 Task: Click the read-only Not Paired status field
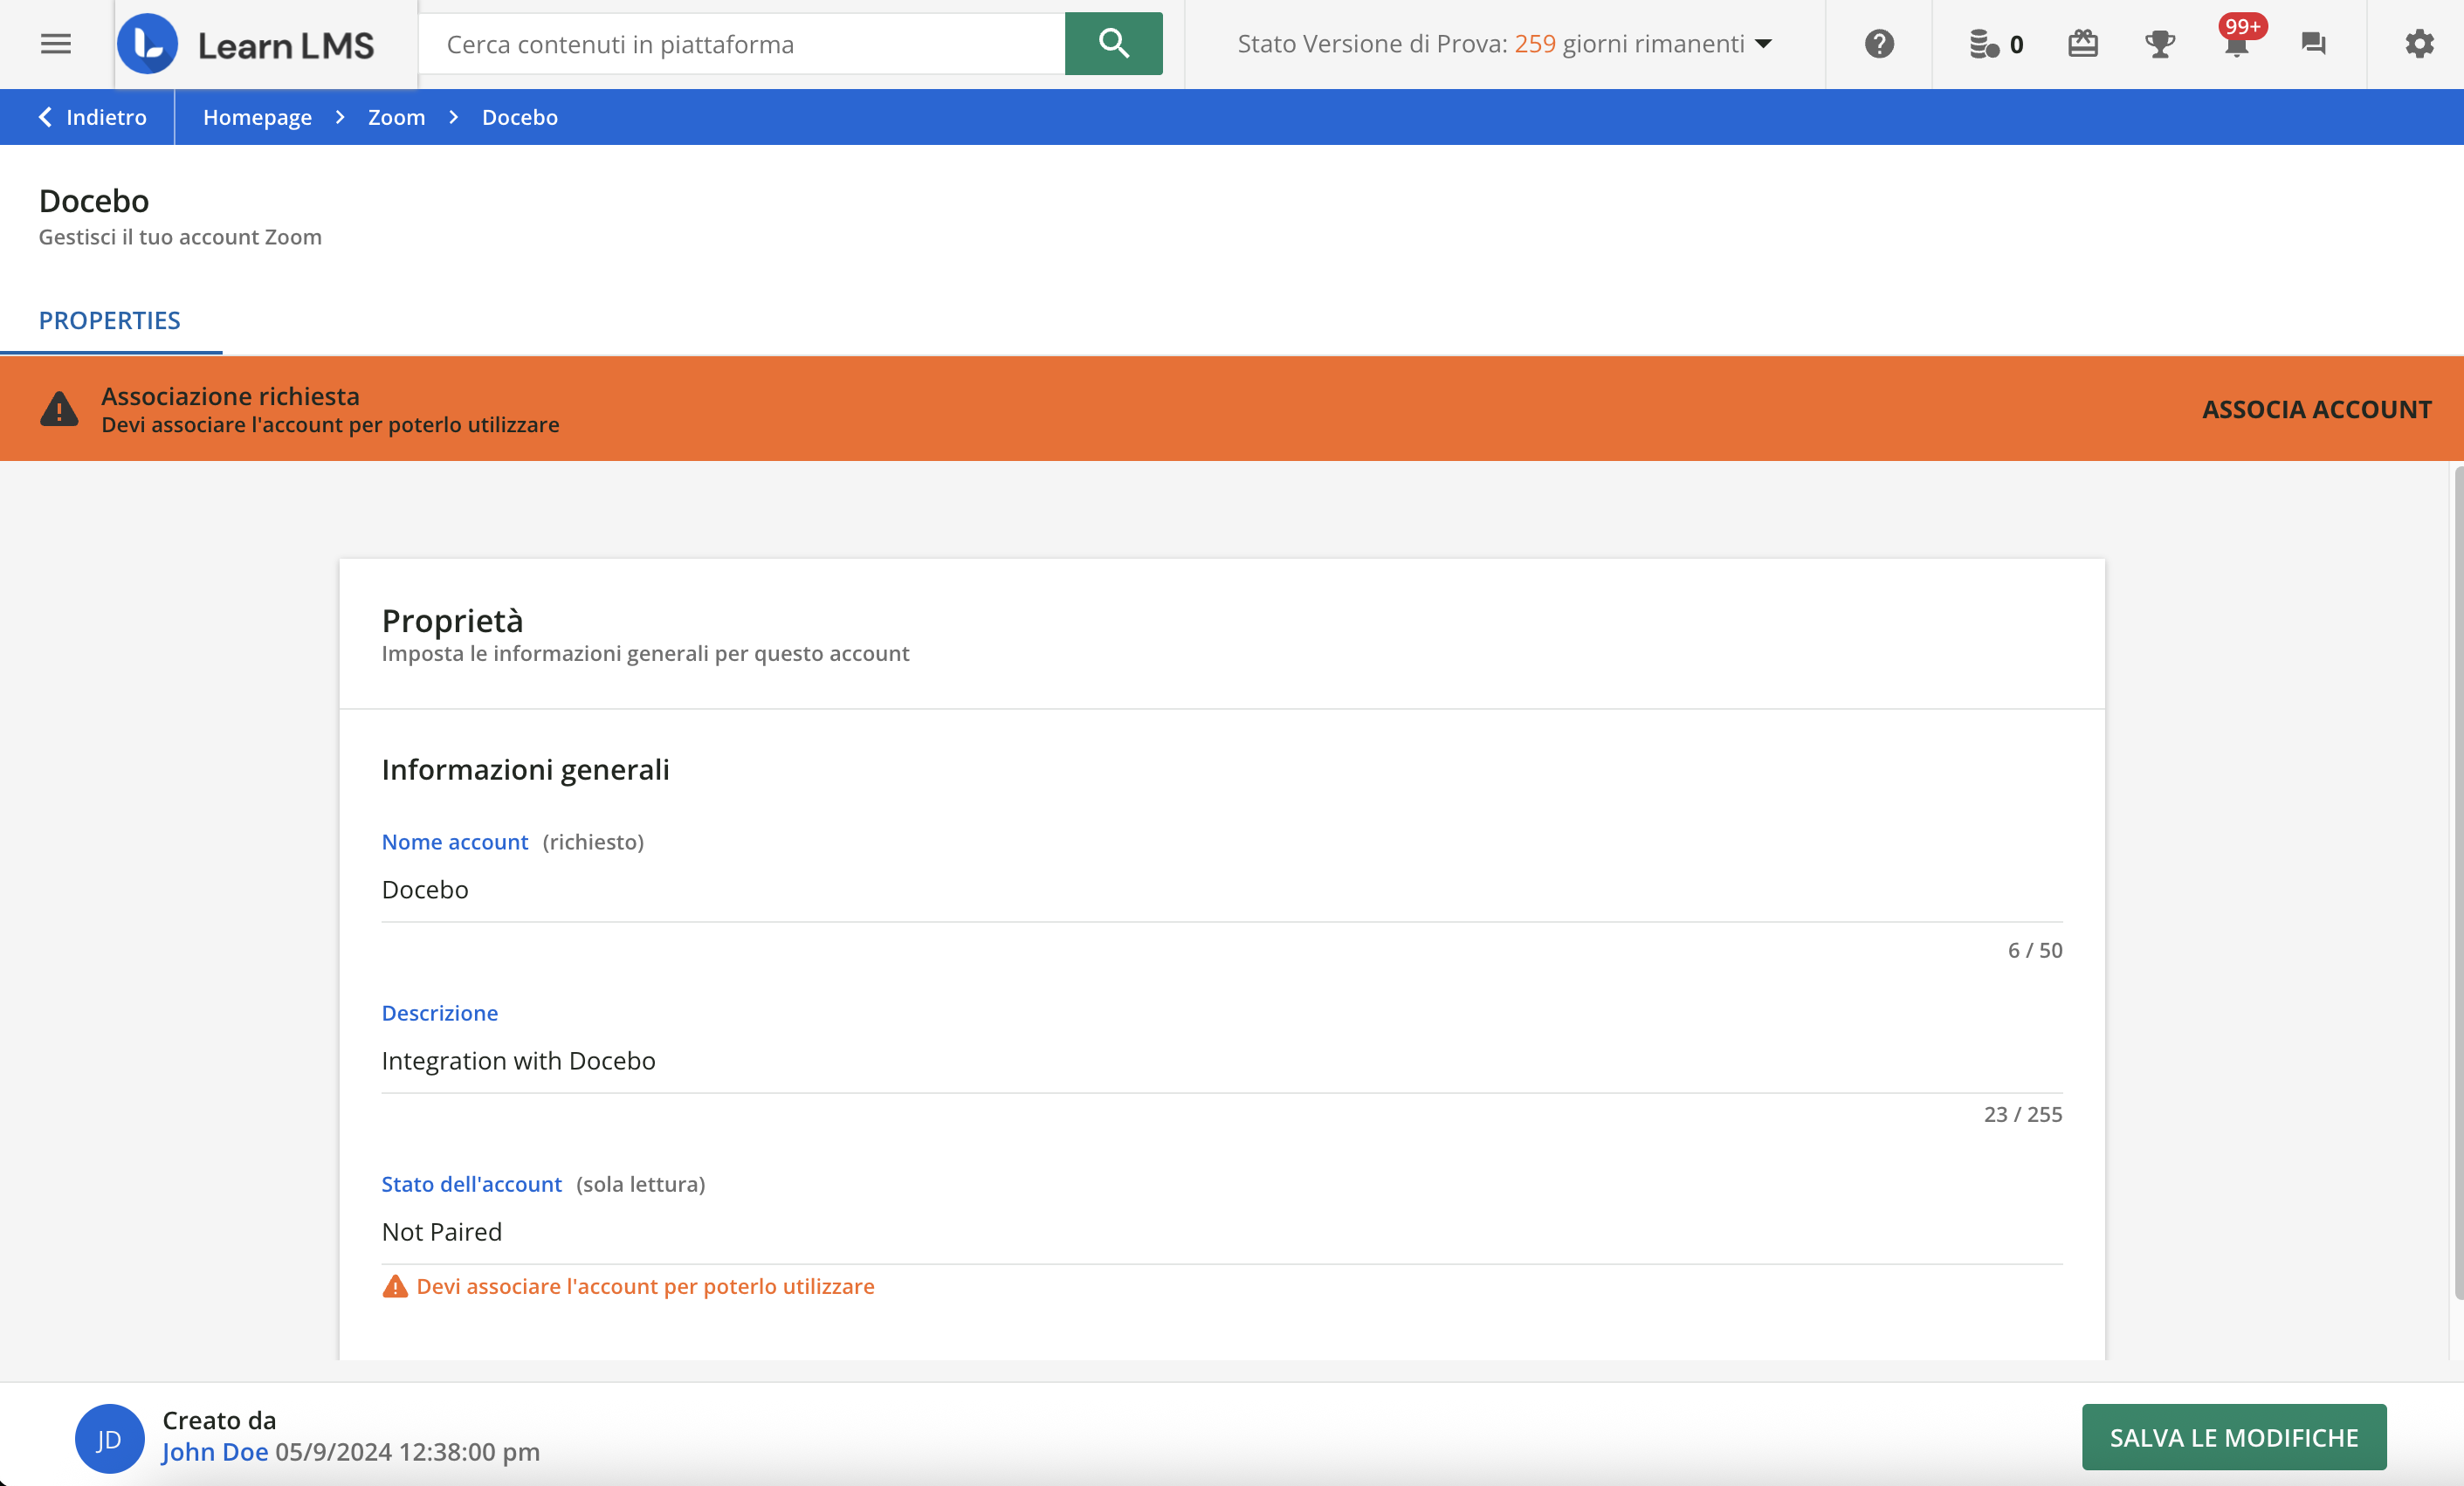1221,1232
